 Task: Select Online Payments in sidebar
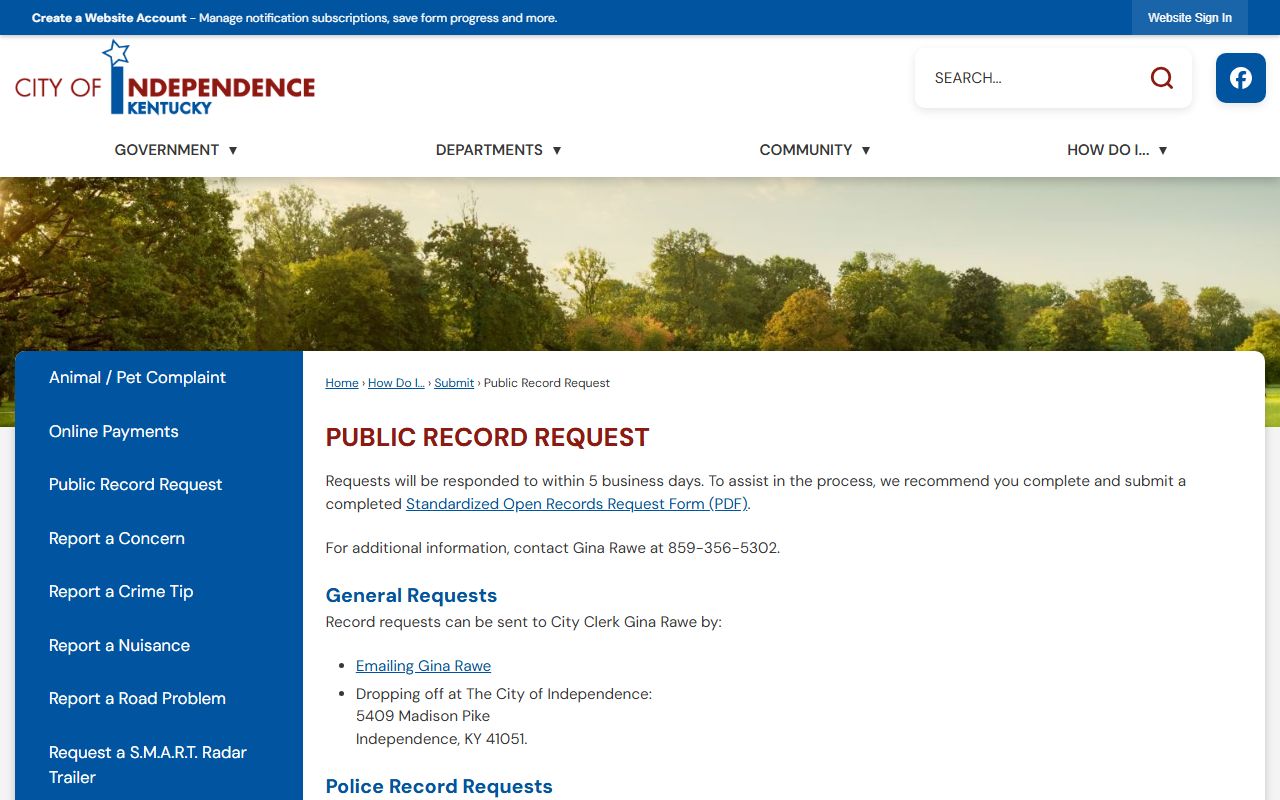(x=158, y=432)
